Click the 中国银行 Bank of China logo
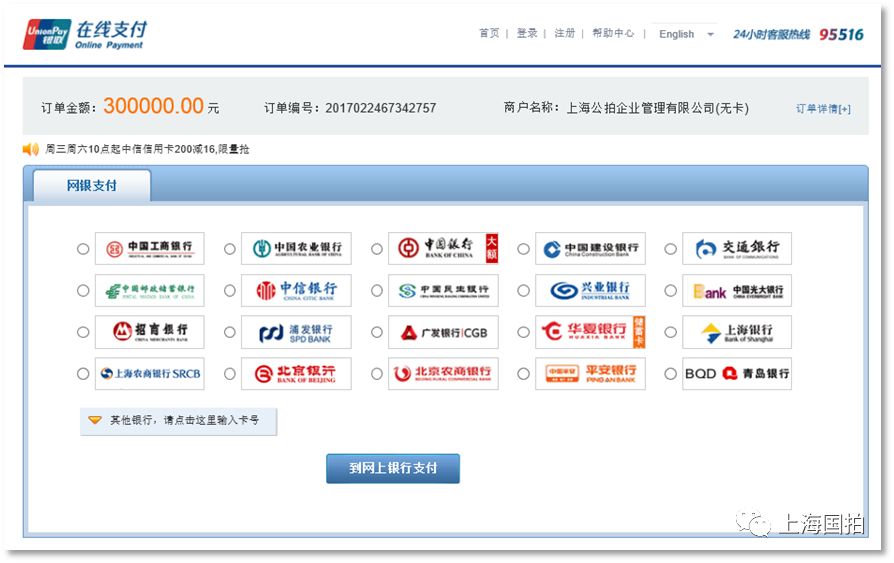This screenshot has width=894, height=563. click(443, 249)
